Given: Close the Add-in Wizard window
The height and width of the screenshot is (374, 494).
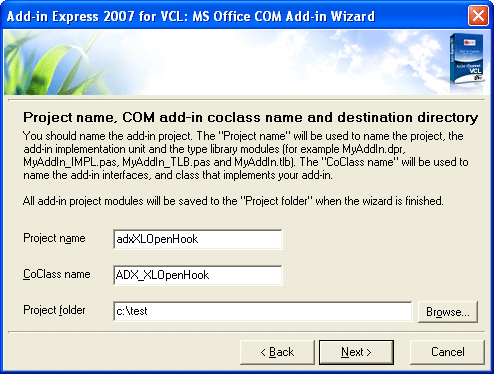Looking at the screenshot, I should click(478, 15).
